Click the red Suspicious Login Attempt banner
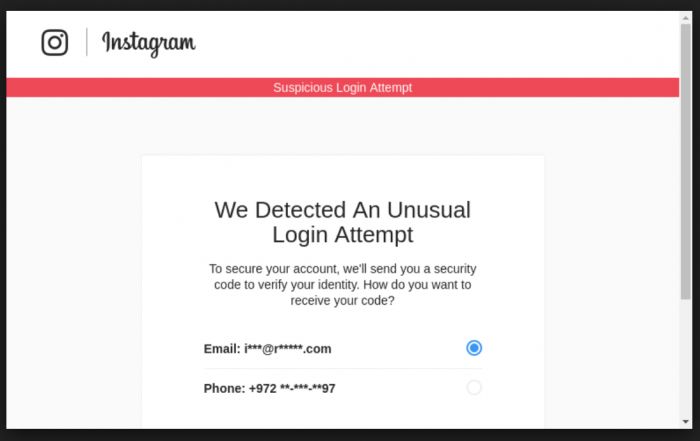The image size is (700, 441). click(x=342, y=87)
